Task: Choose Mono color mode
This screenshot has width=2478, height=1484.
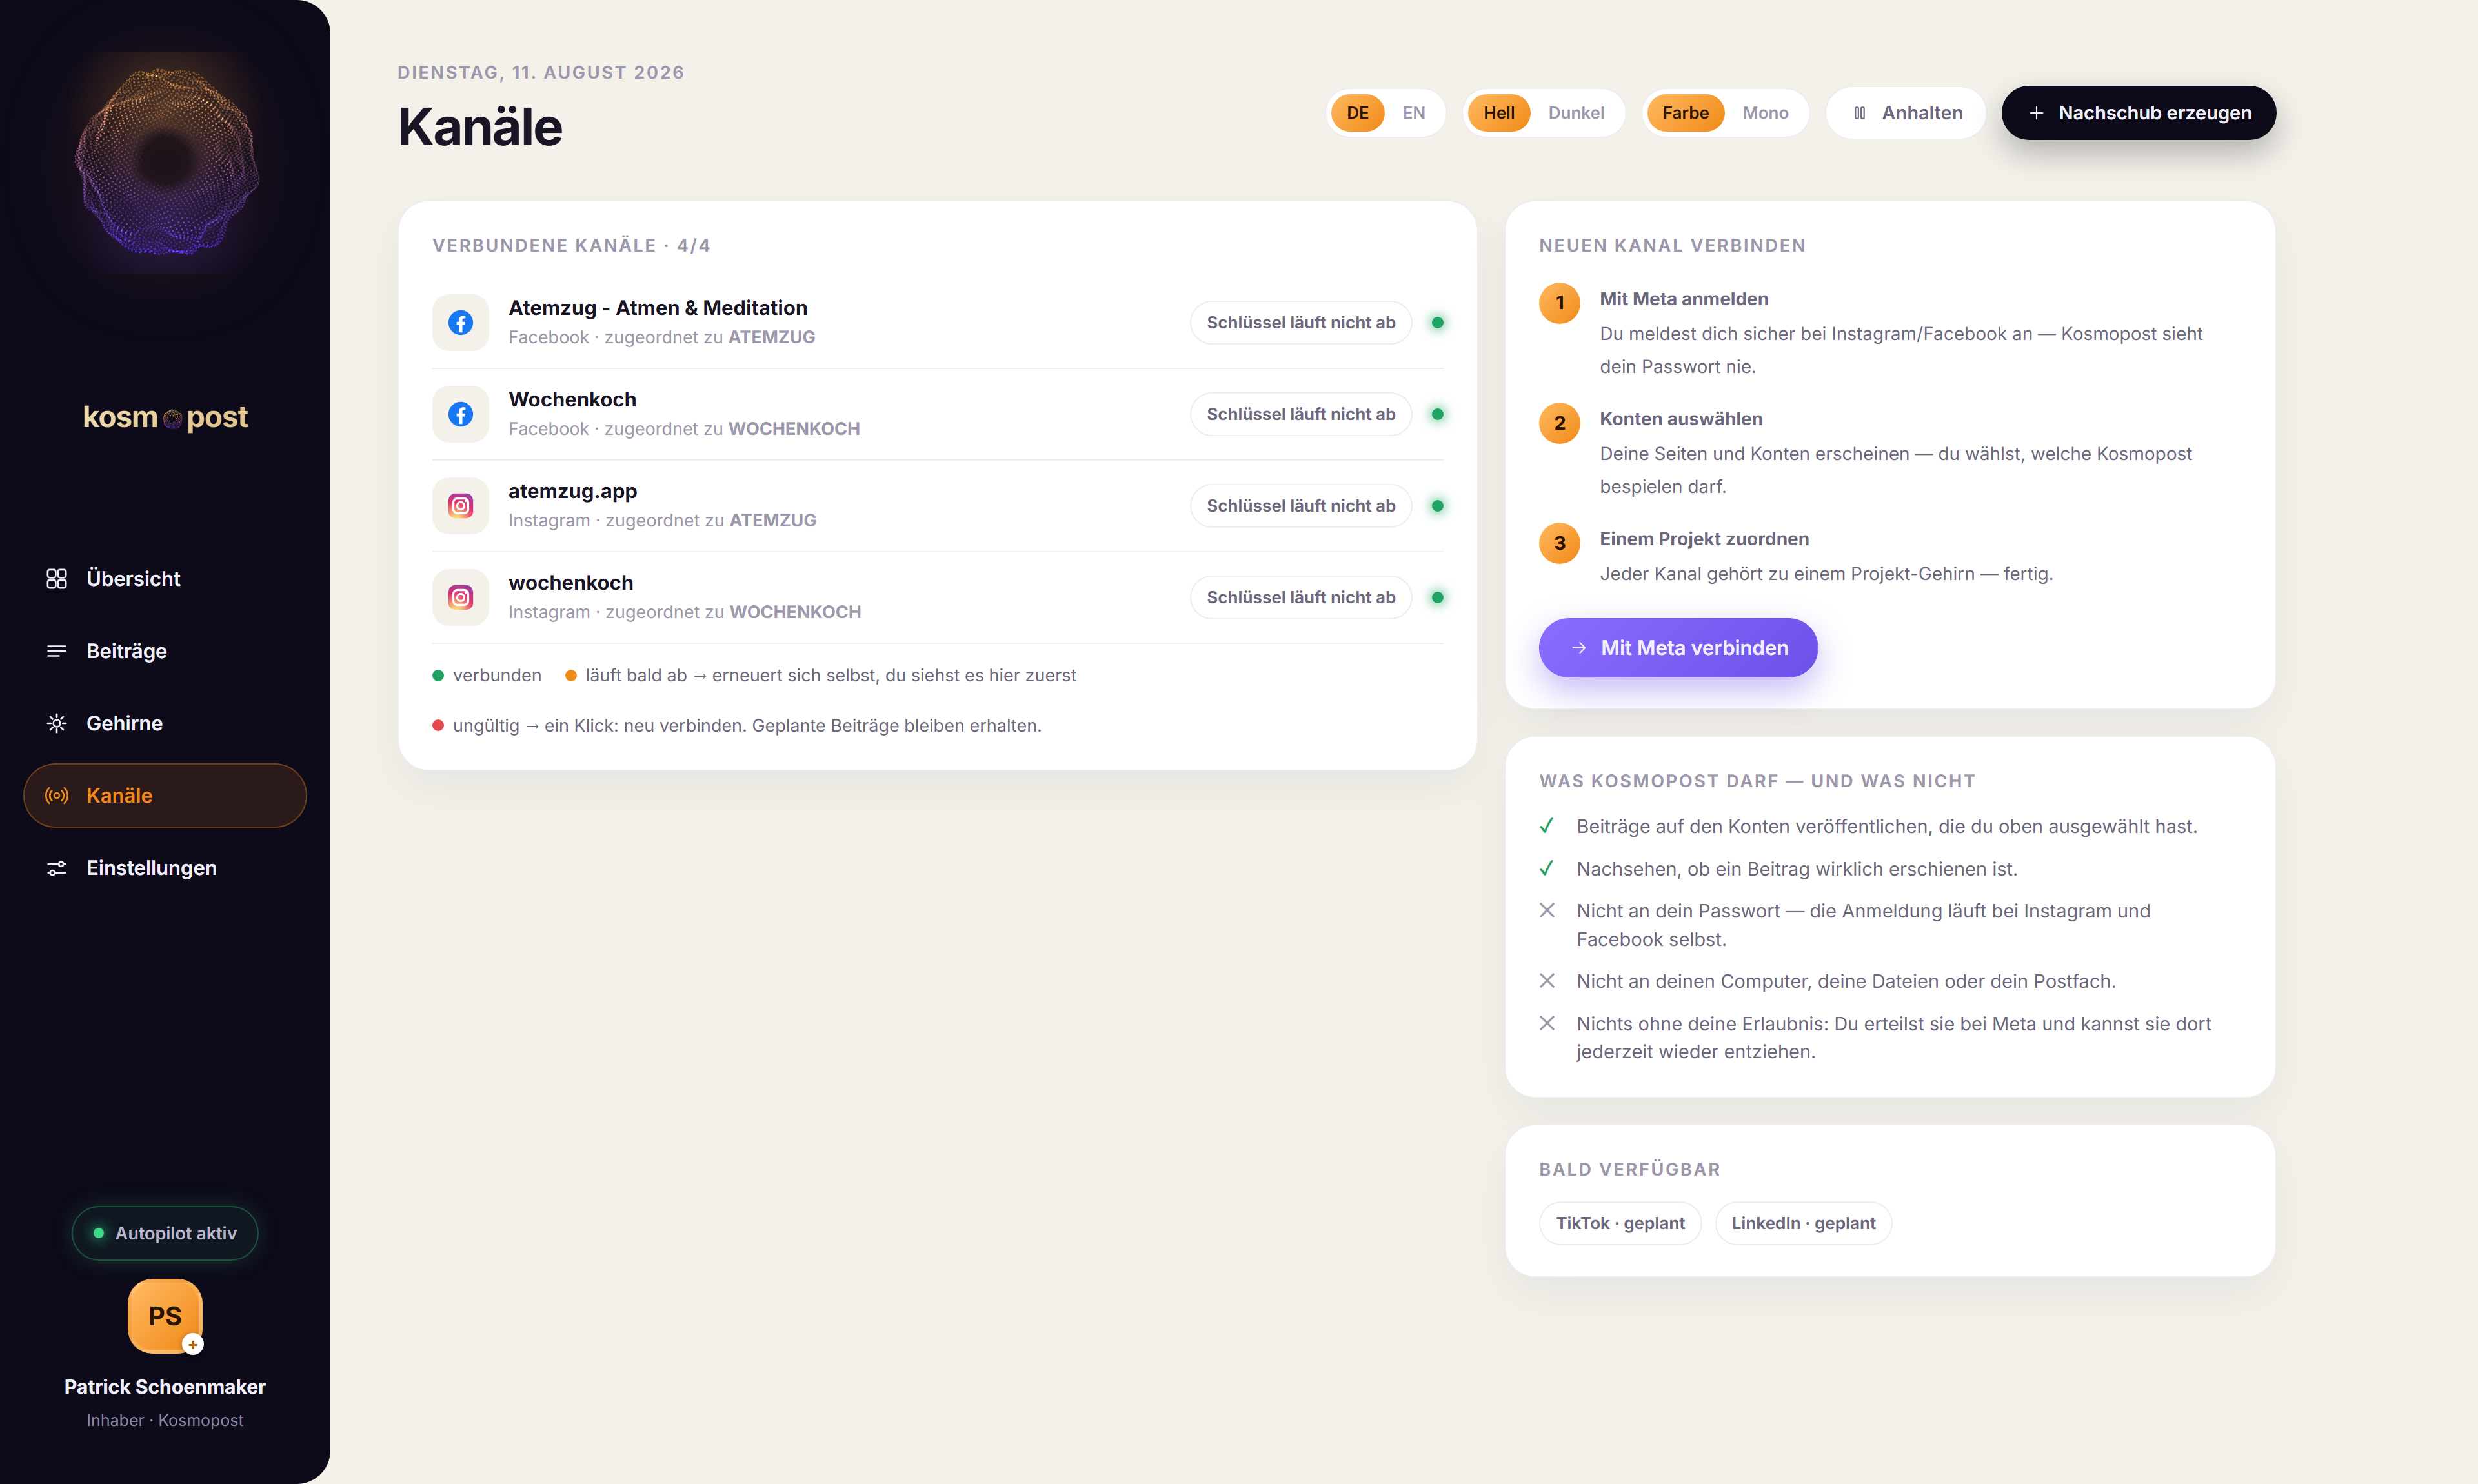Action: pos(1765,113)
